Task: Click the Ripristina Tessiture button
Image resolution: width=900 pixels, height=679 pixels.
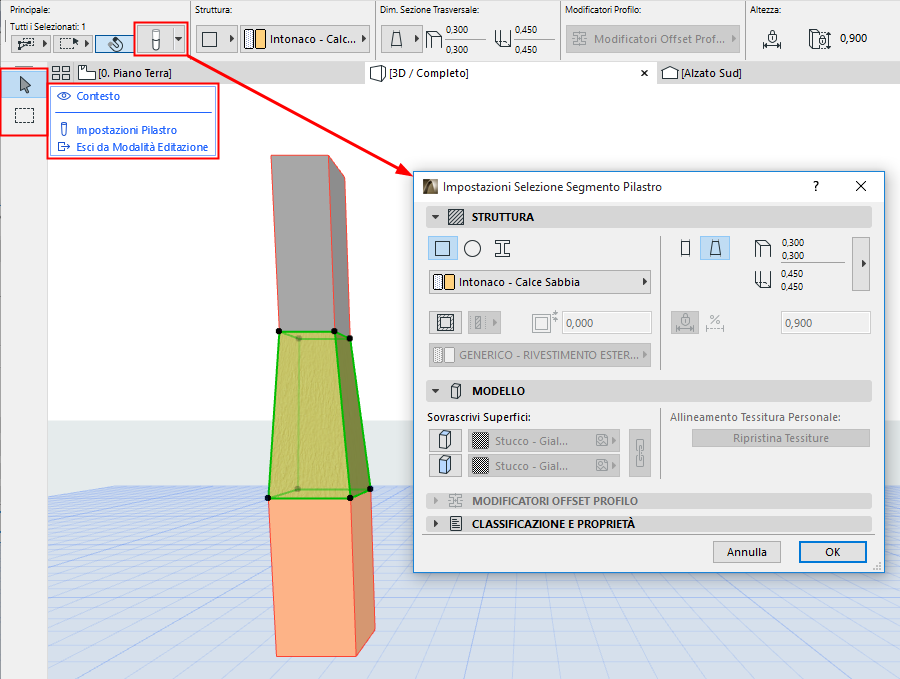Action: pyautogui.click(x=781, y=438)
